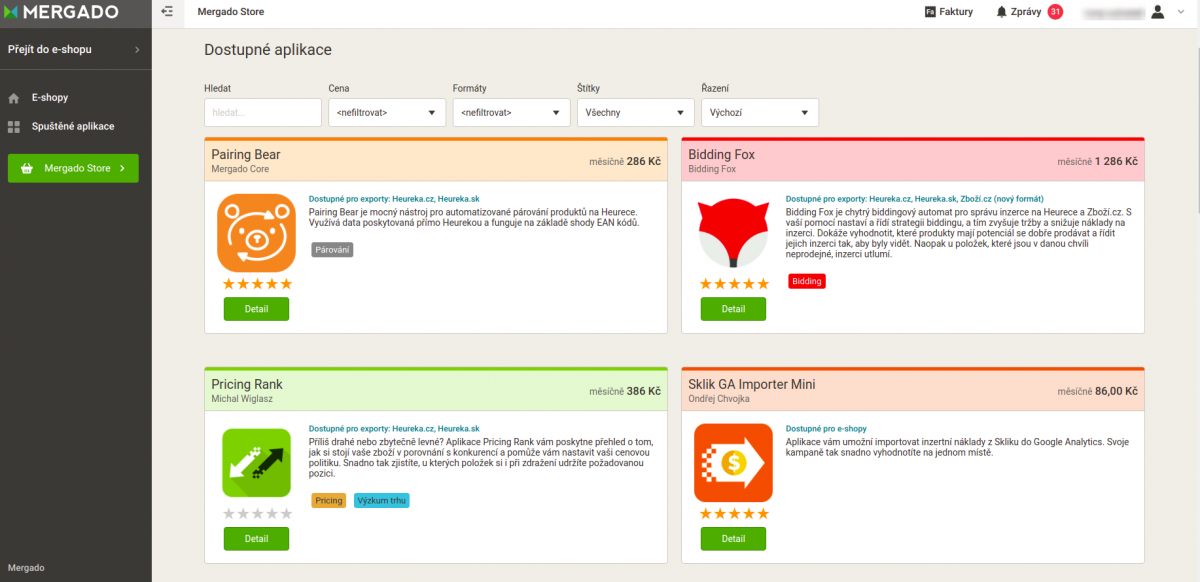Screen dimensions: 1200x582
Task: Click Pairing Bear price měsíčně 286 Kč
Action: (x=625, y=161)
